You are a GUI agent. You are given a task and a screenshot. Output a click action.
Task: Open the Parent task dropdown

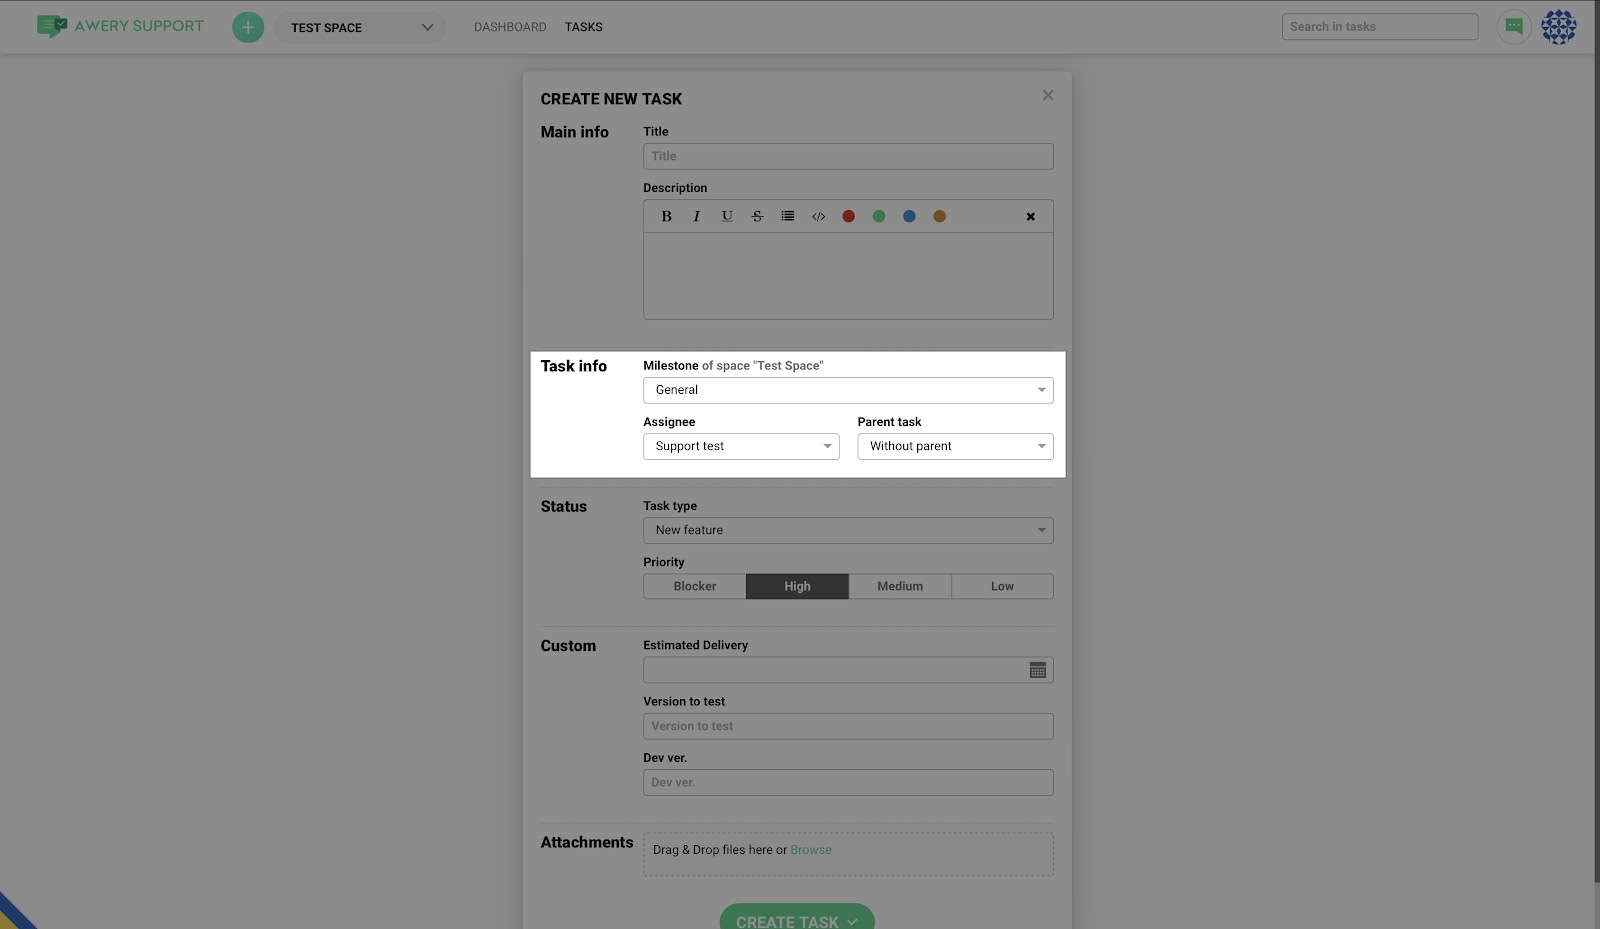(954, 446)
